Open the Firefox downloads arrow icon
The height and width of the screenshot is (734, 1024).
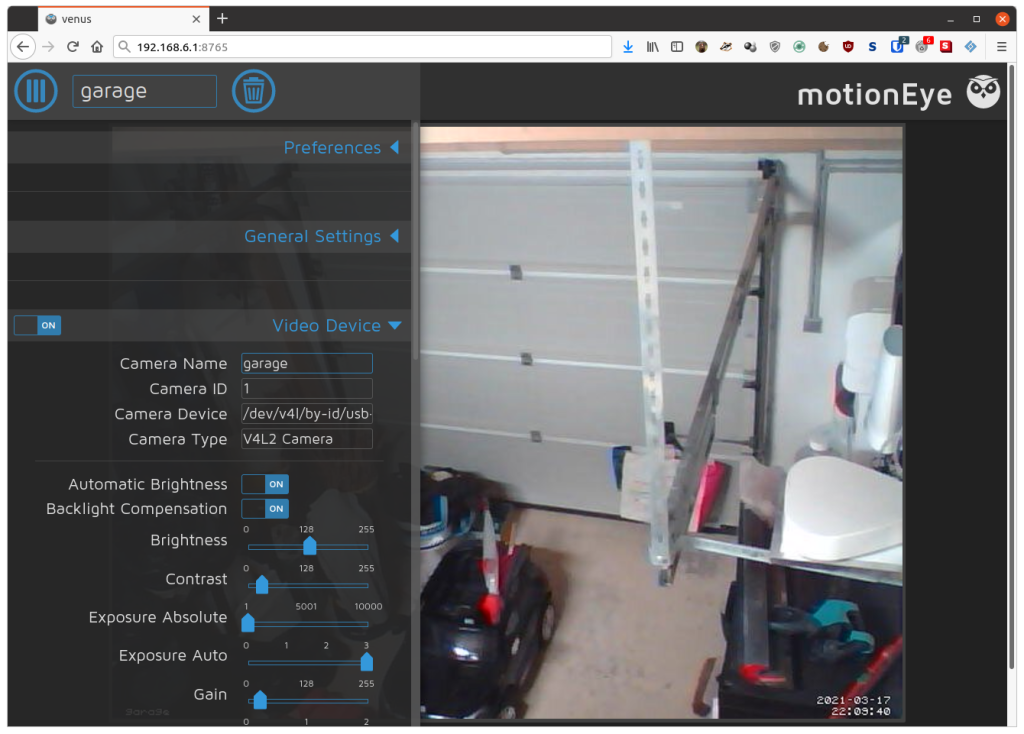click(628, 47)
